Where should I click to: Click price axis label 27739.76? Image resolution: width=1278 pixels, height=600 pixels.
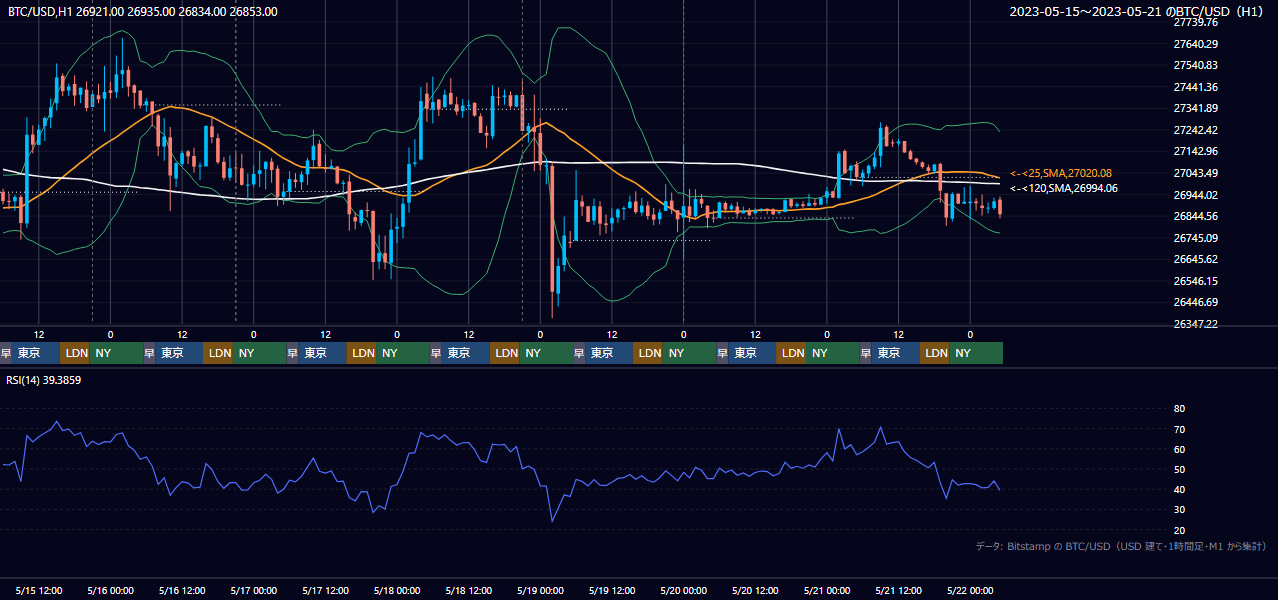click(x=1196, y=22)
